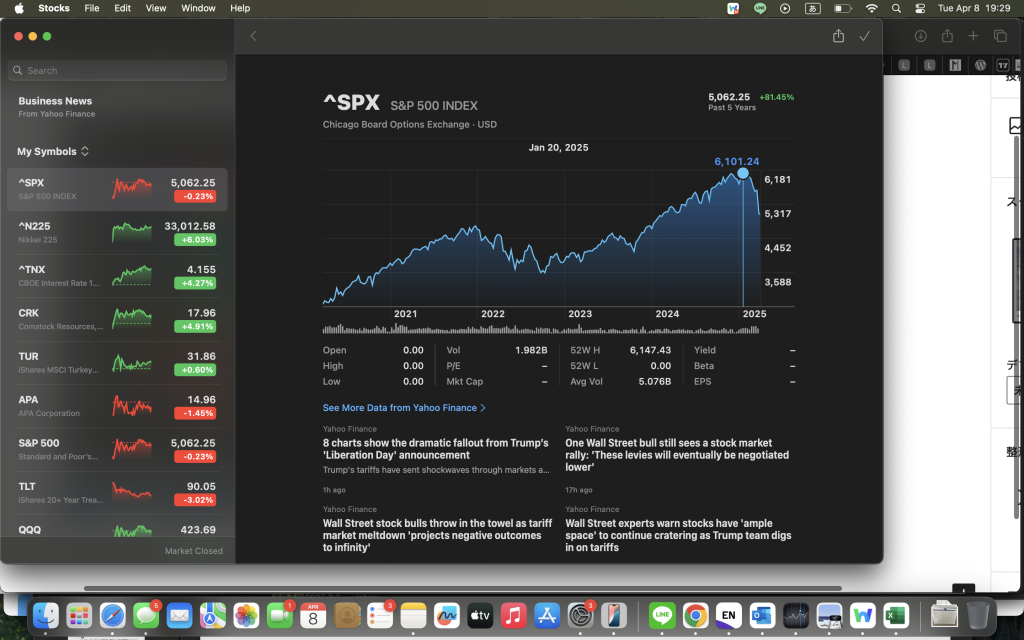Open the tab overview icon in Safari
Screen dimensions: 1024x640
(1000, 36)
